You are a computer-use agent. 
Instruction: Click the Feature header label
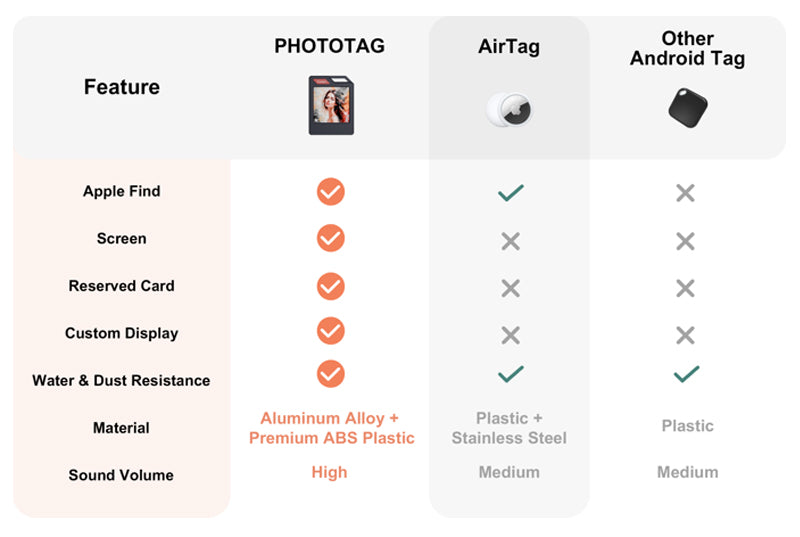121,87
